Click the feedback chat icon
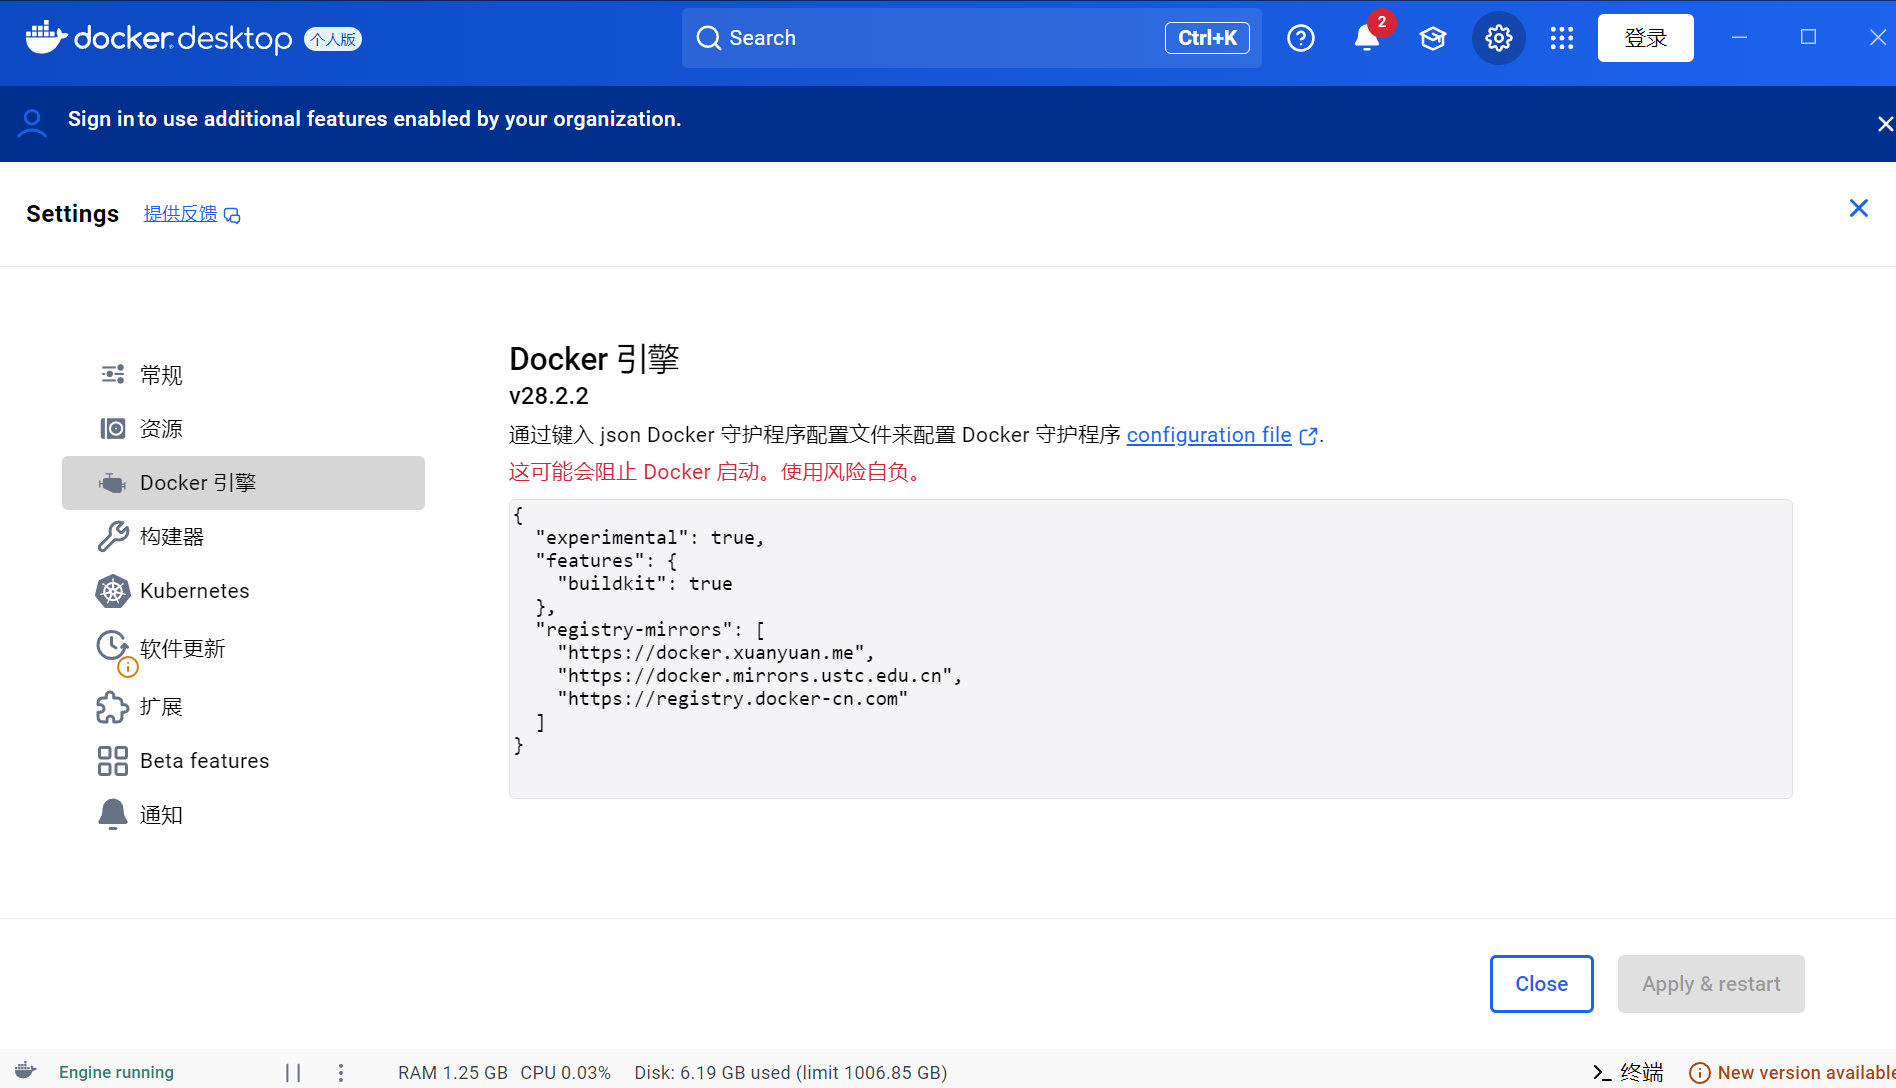The image size is (1896, 1088). point(232,215)
